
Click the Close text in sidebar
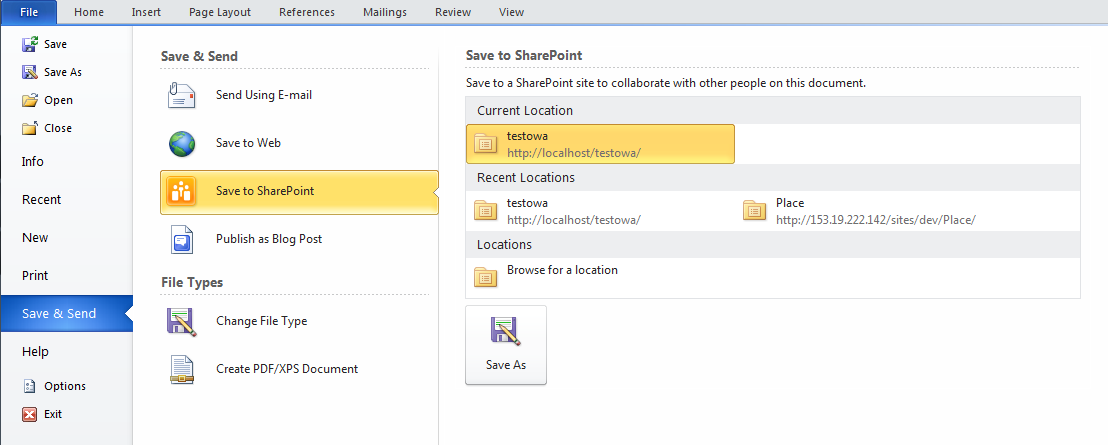[58, 128]
